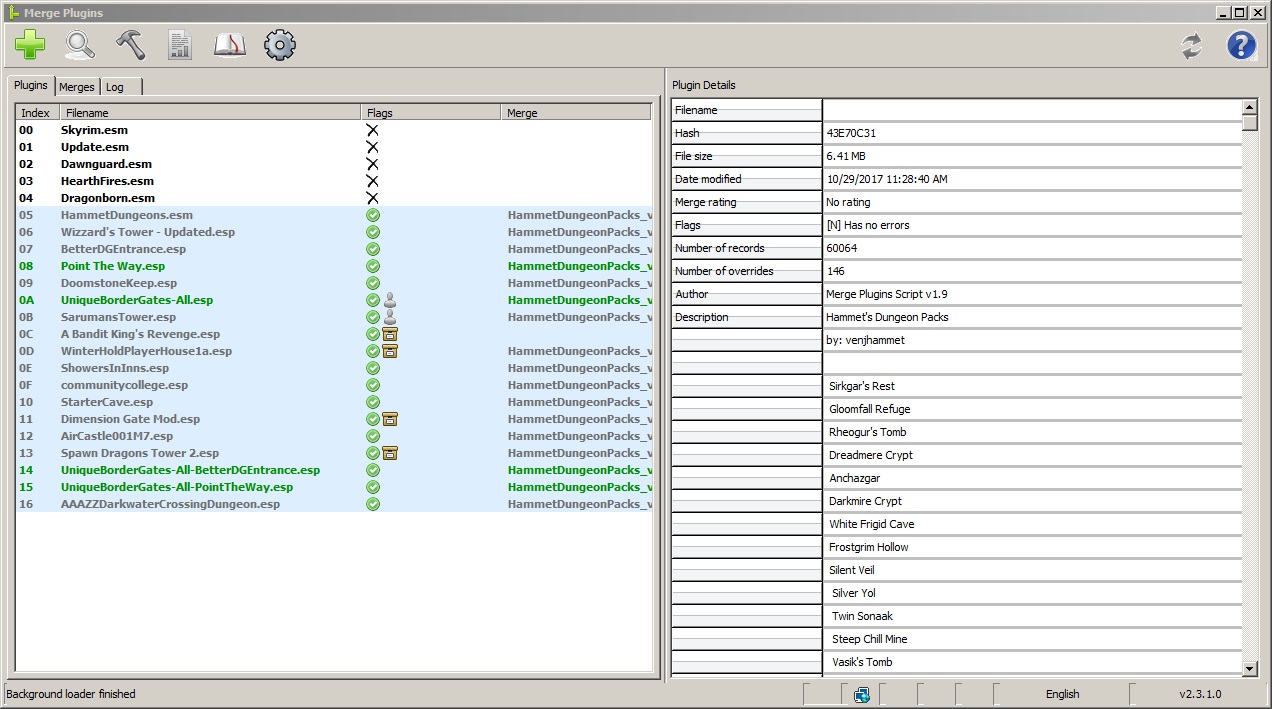1272x709 pixels.
Task: Click person flag icon for SarumansTower.esp
Action: click(390, 317)
